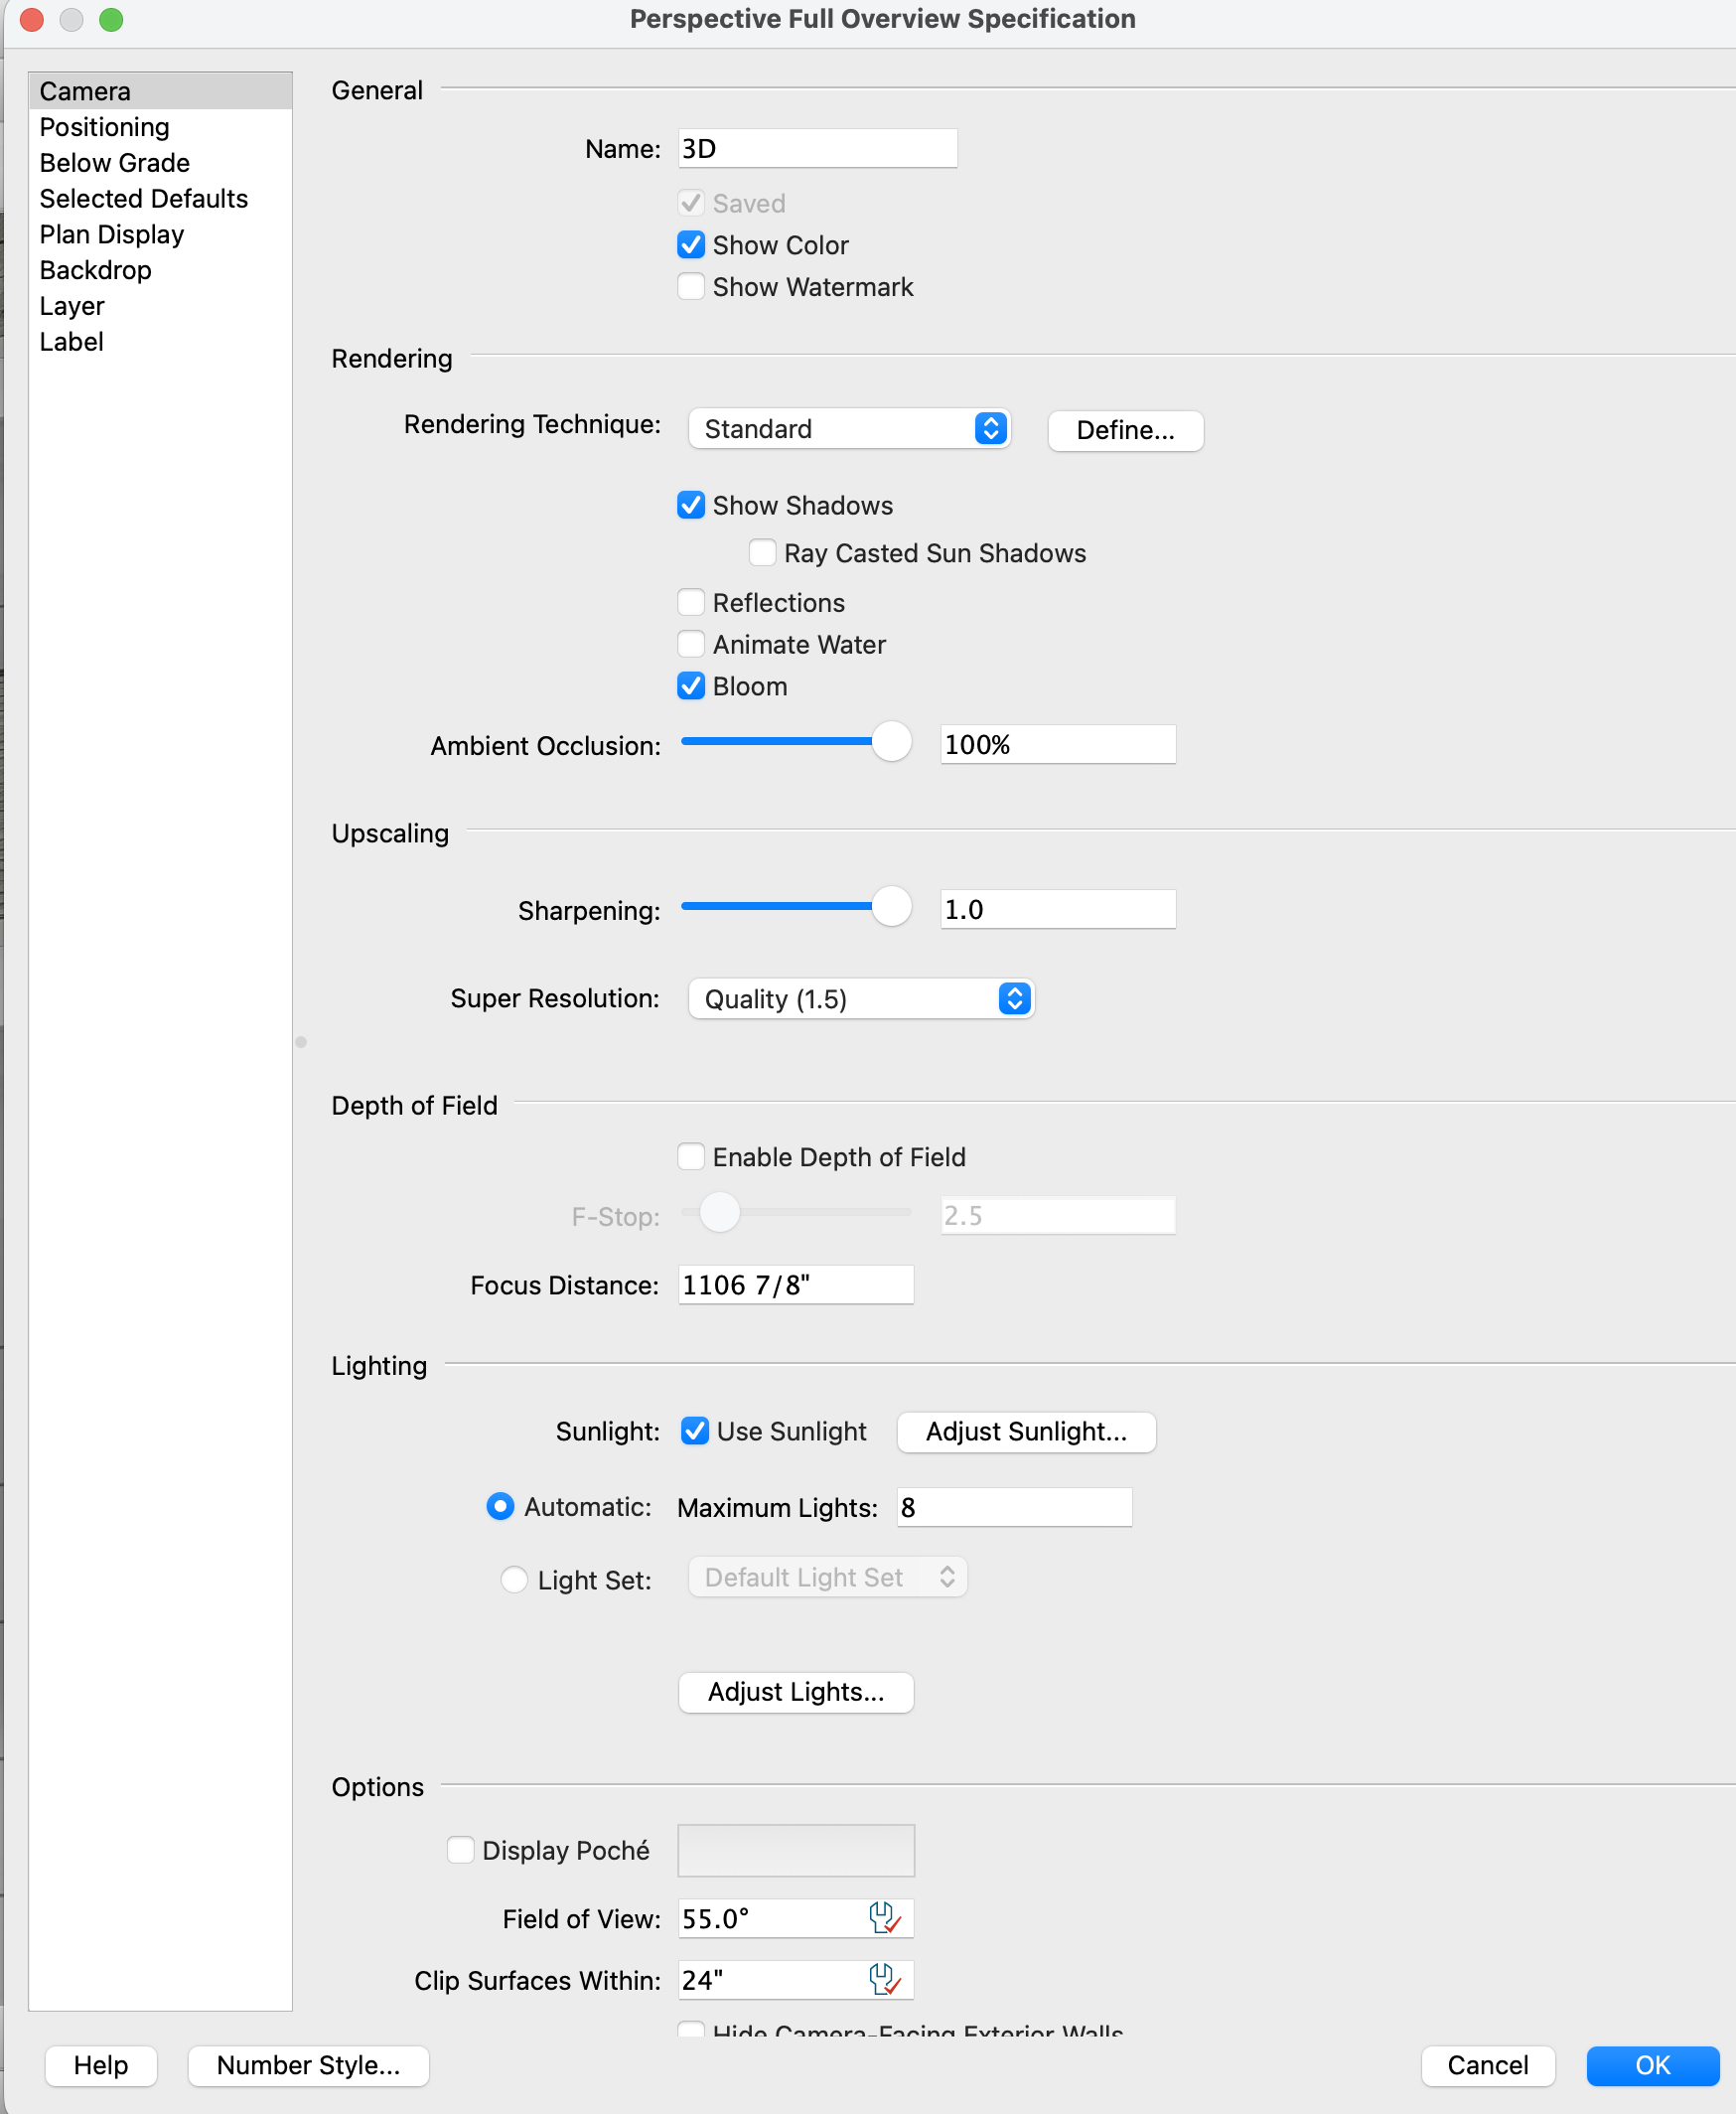This screenshot has height=2114, width=1736.
Task: Click the Clip Surfaces Within wrench icon
Action: click(x=884, y=1979)
